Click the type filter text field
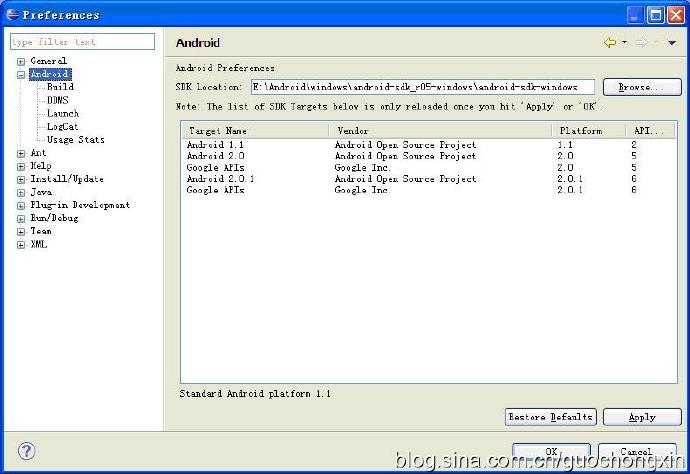This screenshot has width=690, height=474. [82, 42]
